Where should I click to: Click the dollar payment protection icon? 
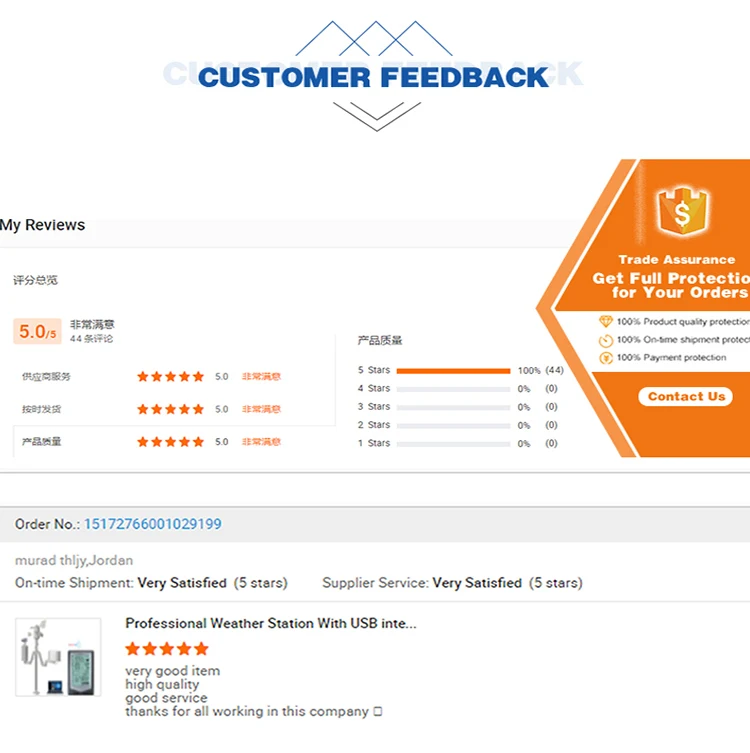[605, 357]
